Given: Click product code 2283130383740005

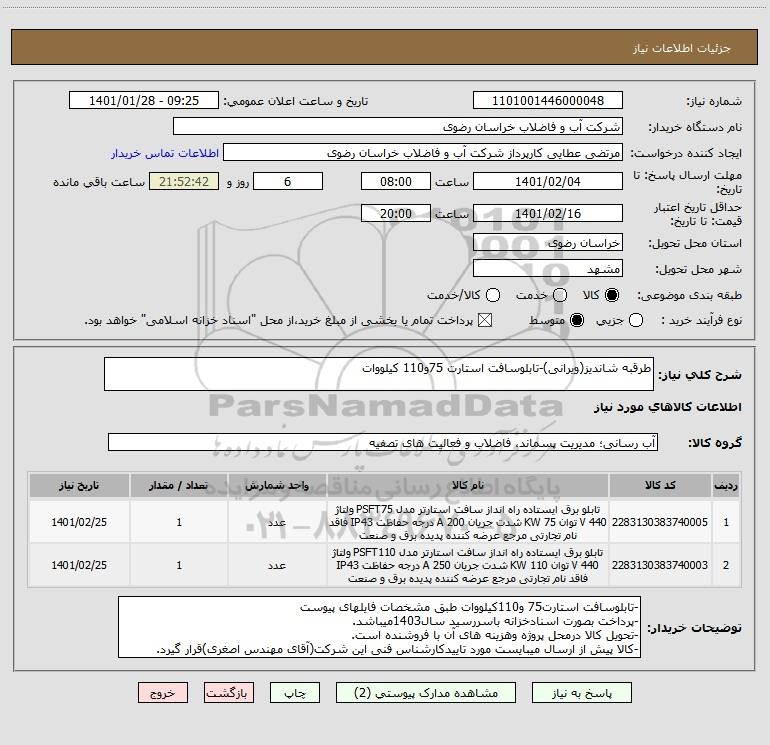Looking at the screenshot, I should tap(660, 522).
